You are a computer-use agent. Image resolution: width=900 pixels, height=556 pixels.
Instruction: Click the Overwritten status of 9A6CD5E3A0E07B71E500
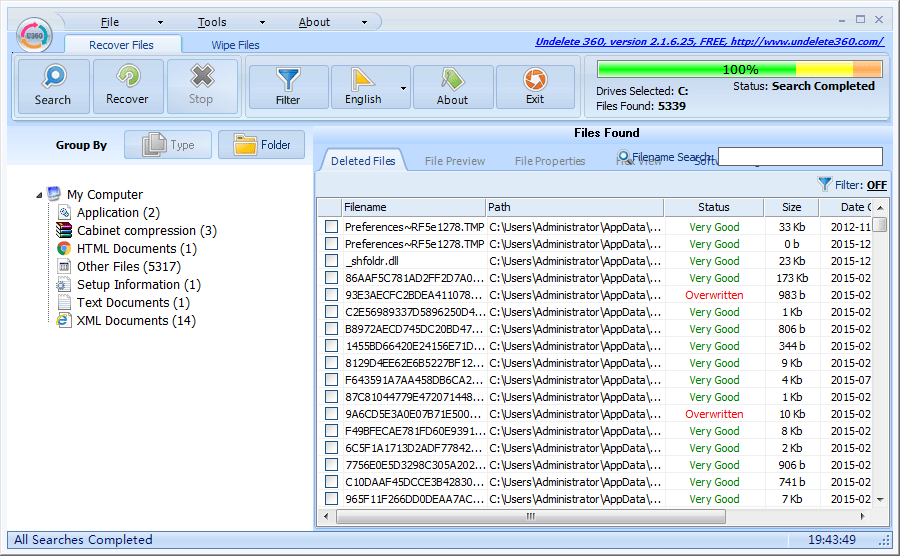point(714,414)
